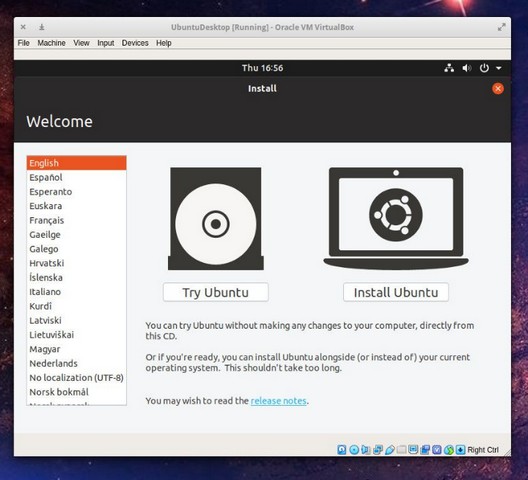Select Íslenska in the language list

pyautogui.click(x=76, y=278)
